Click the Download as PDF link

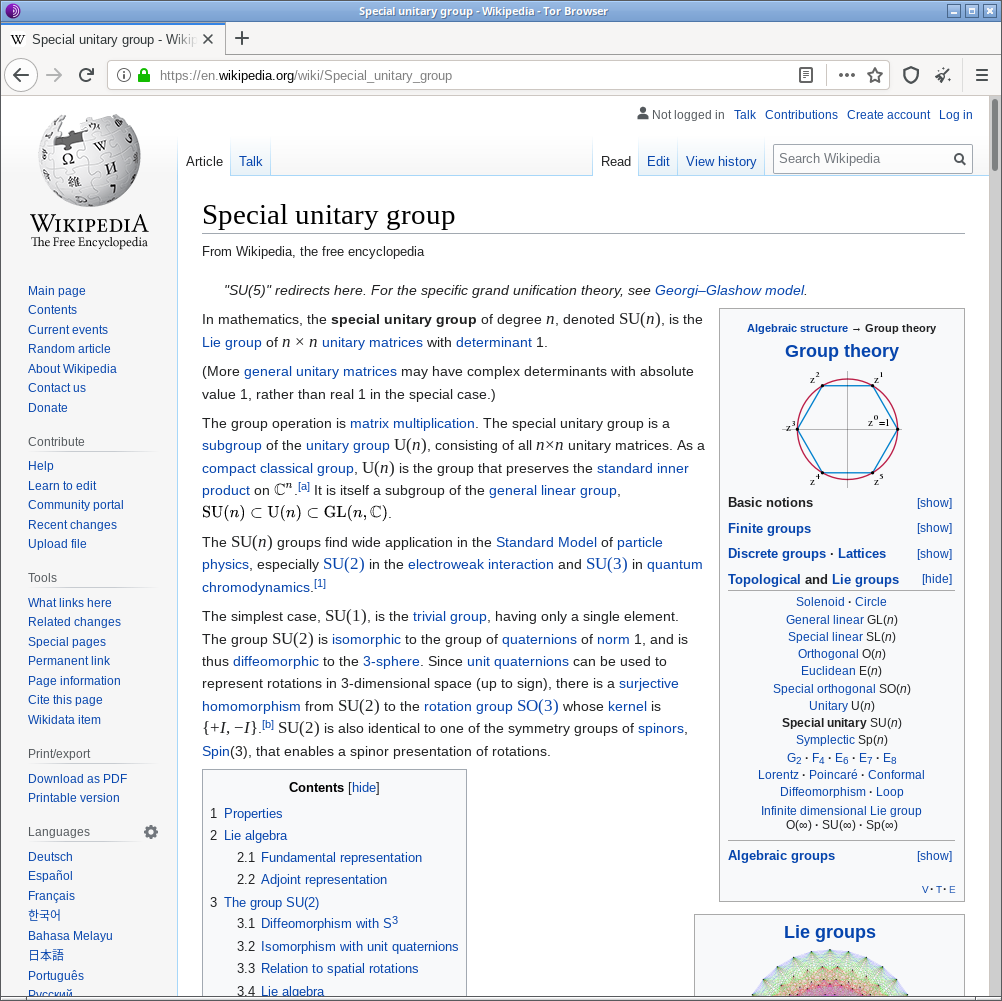click(77, 779)
